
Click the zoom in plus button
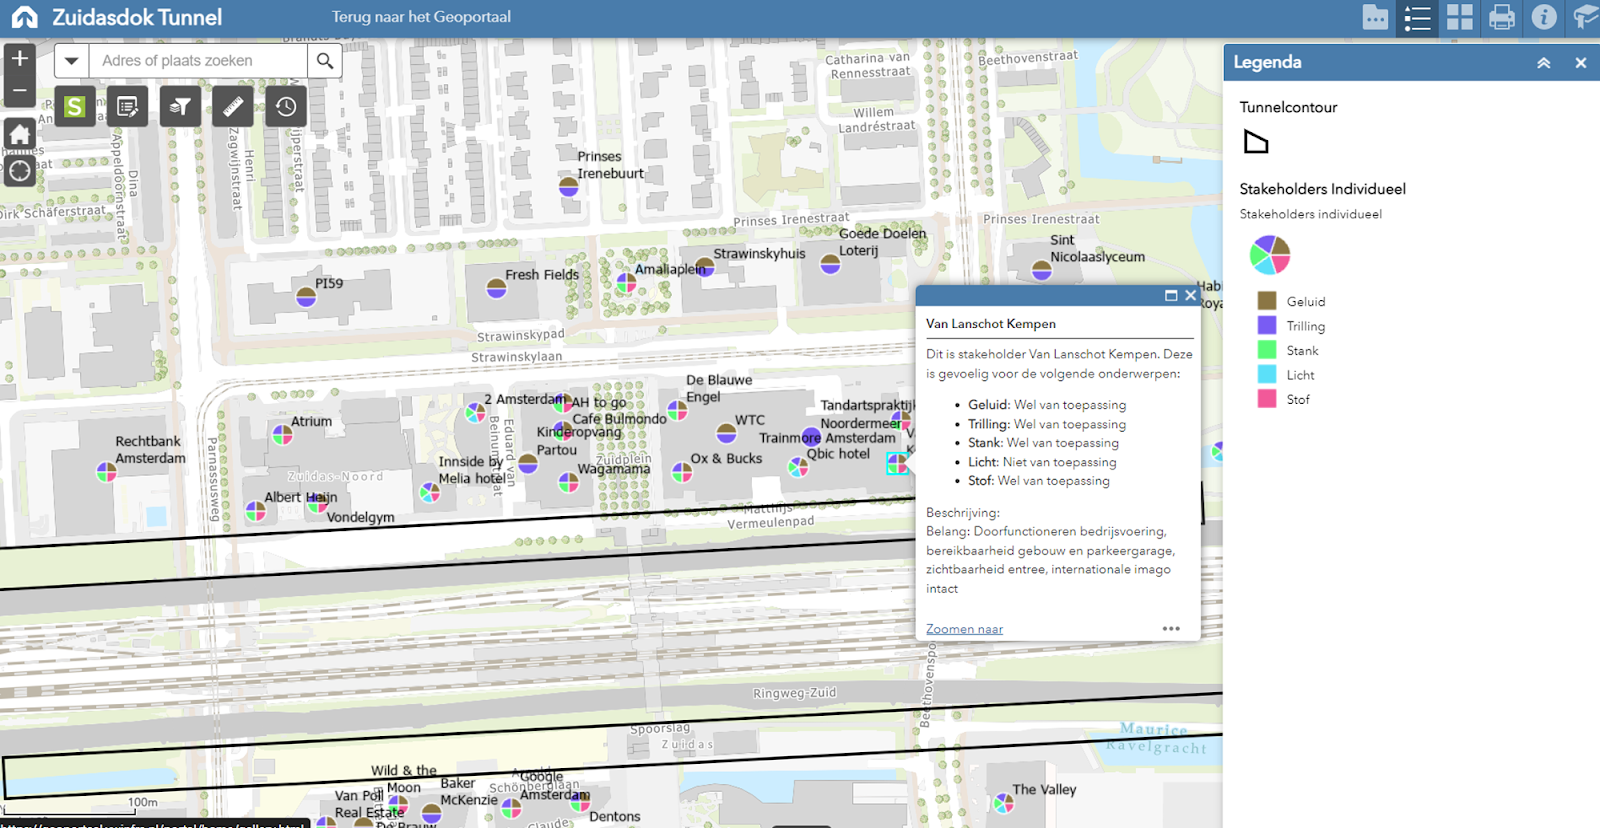tap(19, 59)
